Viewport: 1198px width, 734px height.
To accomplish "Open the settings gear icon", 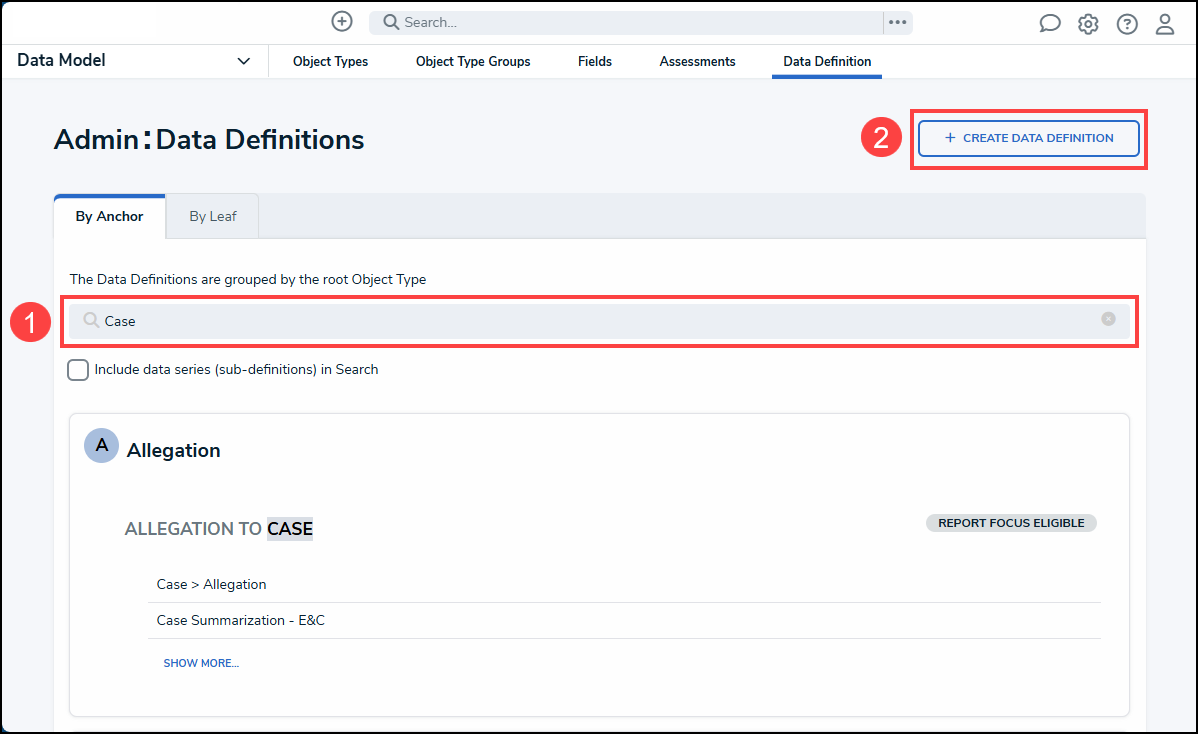I will click(x=1088, y=24).
